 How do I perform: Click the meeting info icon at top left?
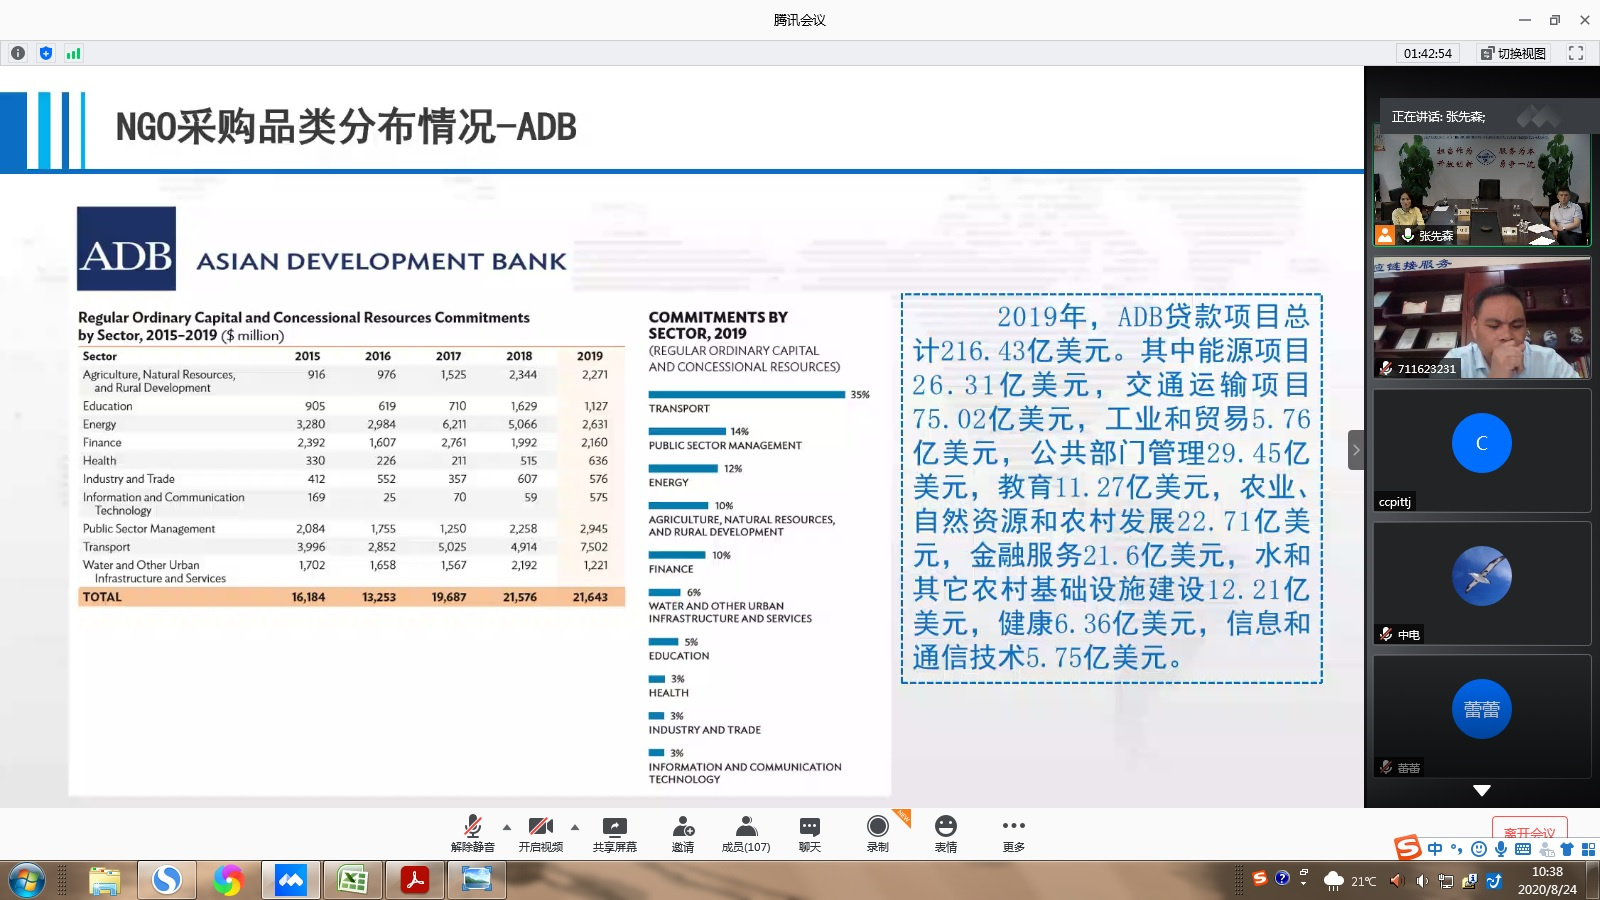(18, 53)
